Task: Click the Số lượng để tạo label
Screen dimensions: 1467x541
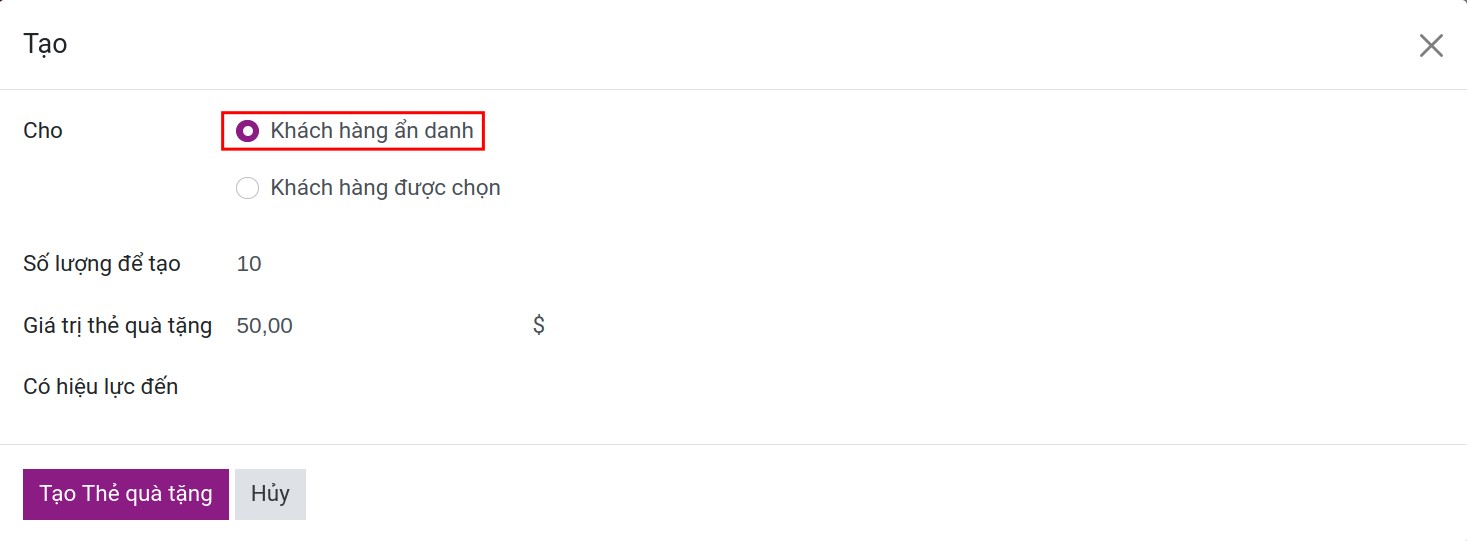Action: point(102,264)
